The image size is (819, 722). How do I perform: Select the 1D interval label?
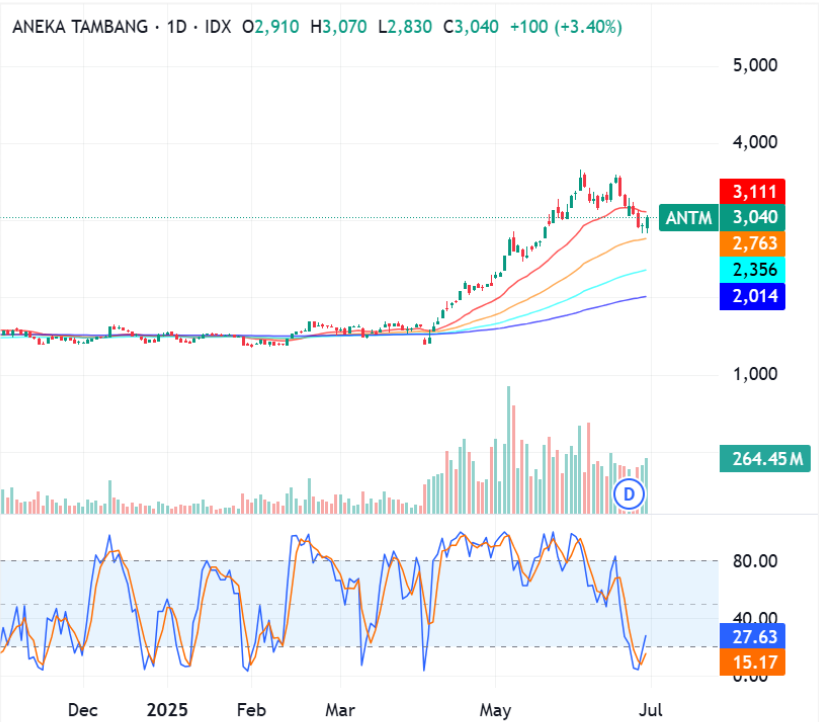[177, 27]
